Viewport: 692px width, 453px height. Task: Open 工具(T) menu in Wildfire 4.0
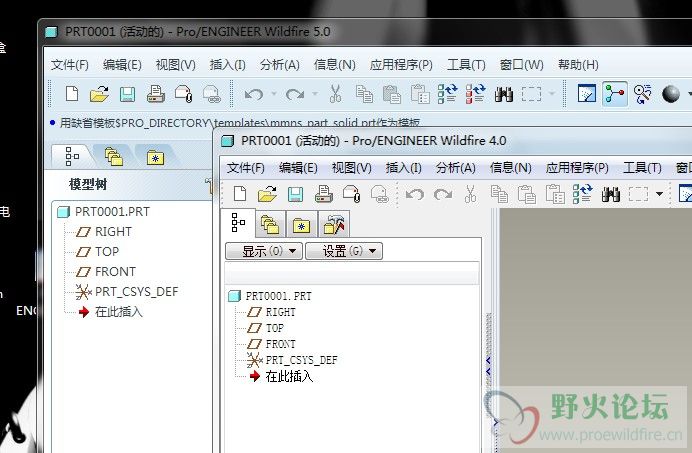pyautogui.click(x=642, y=168)
